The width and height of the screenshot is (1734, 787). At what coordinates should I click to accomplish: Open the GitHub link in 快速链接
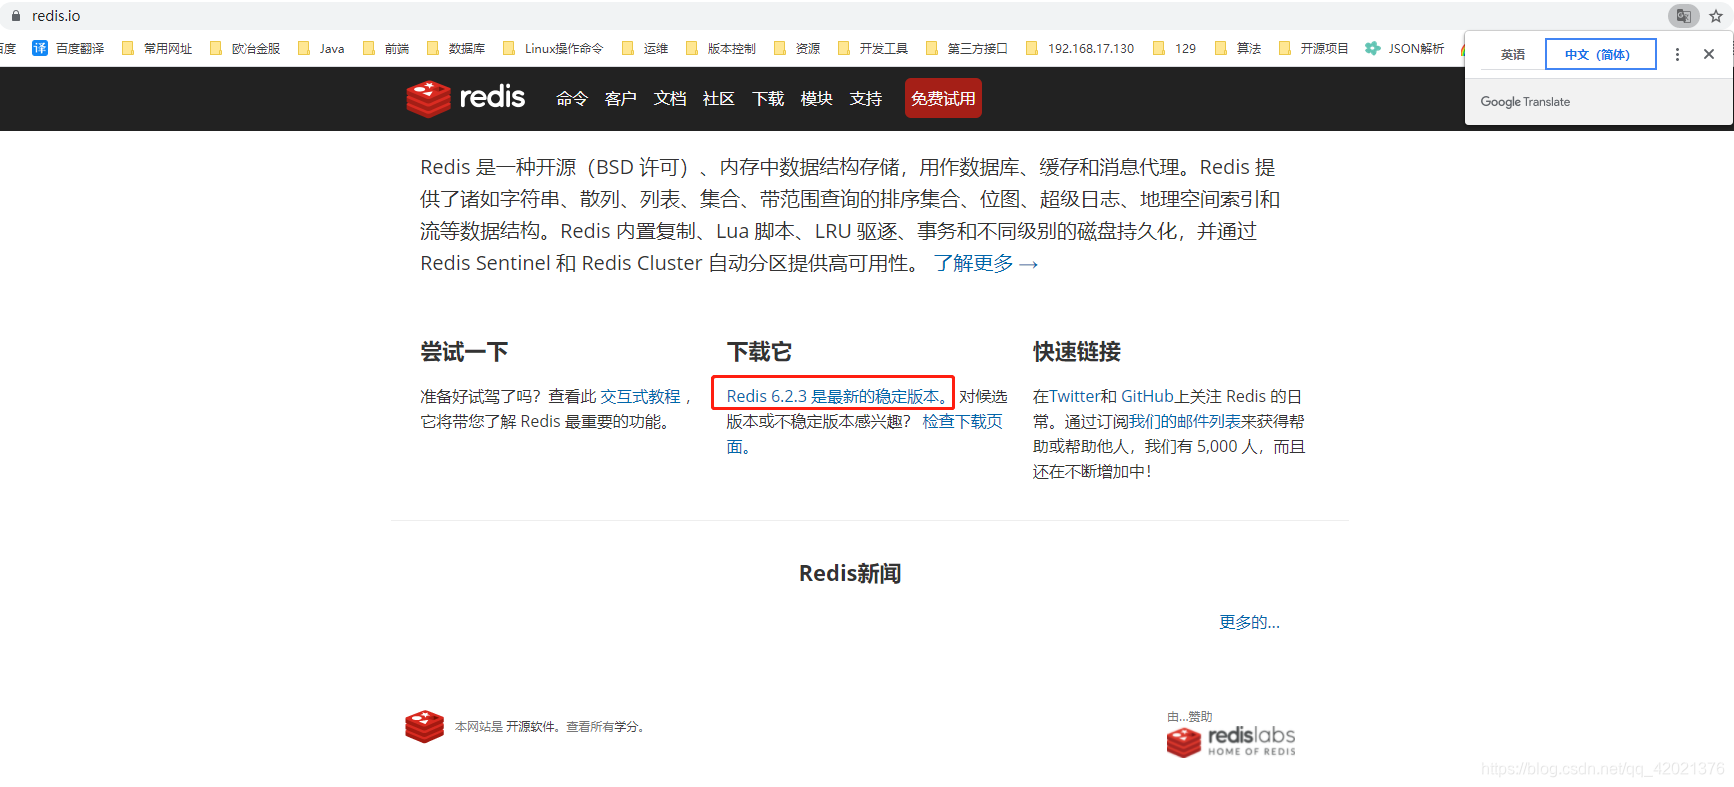click(1147, 397)
